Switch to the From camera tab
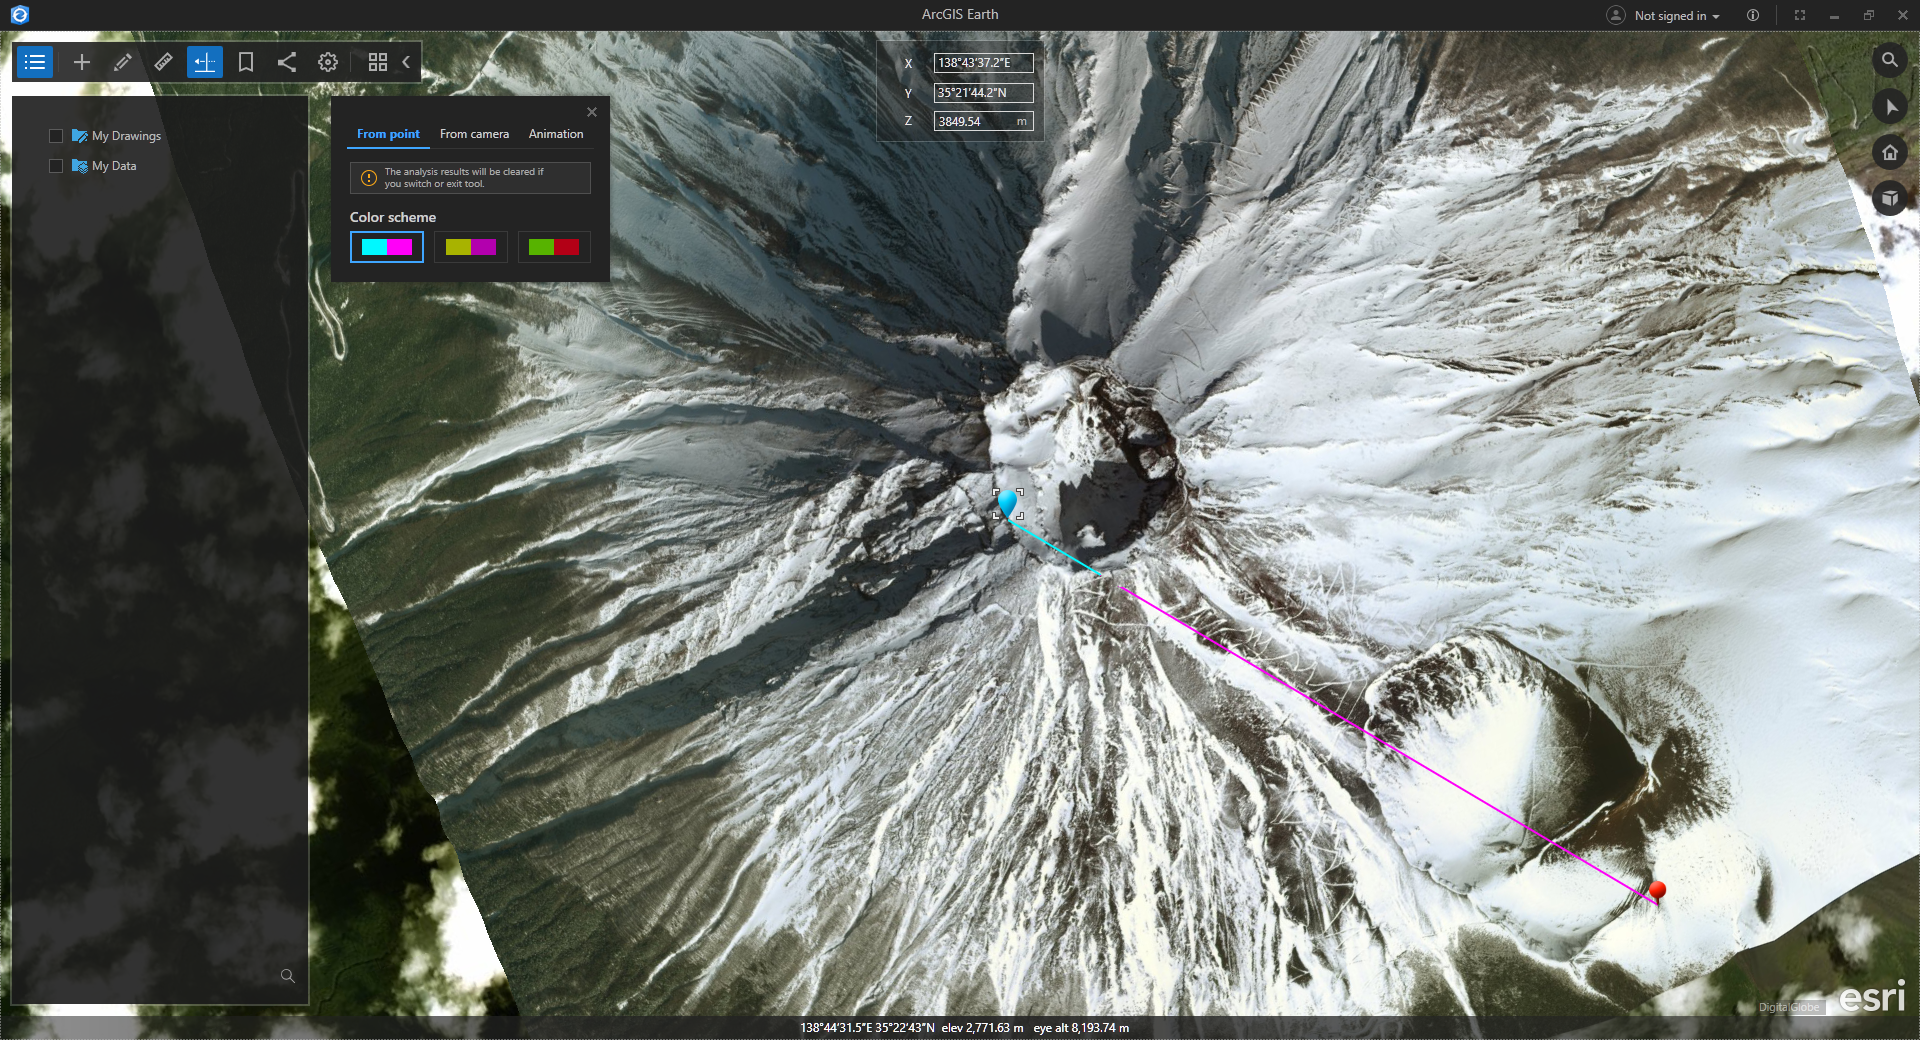The height and width of the screenshot is (1040, 1920). point(474,134)
